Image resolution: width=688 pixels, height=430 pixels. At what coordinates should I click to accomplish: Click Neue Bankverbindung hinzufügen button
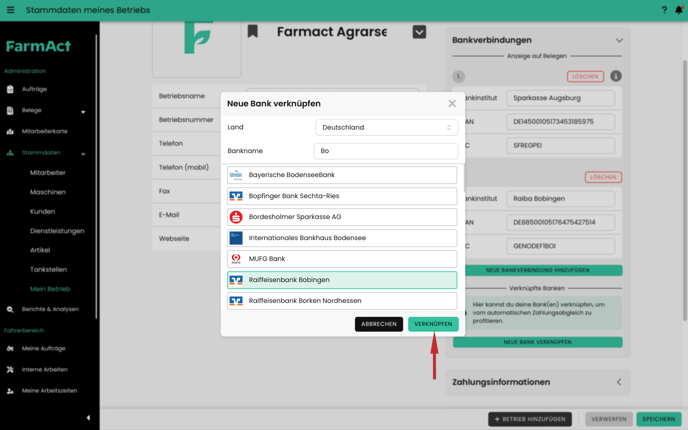(x=538, y=270)
